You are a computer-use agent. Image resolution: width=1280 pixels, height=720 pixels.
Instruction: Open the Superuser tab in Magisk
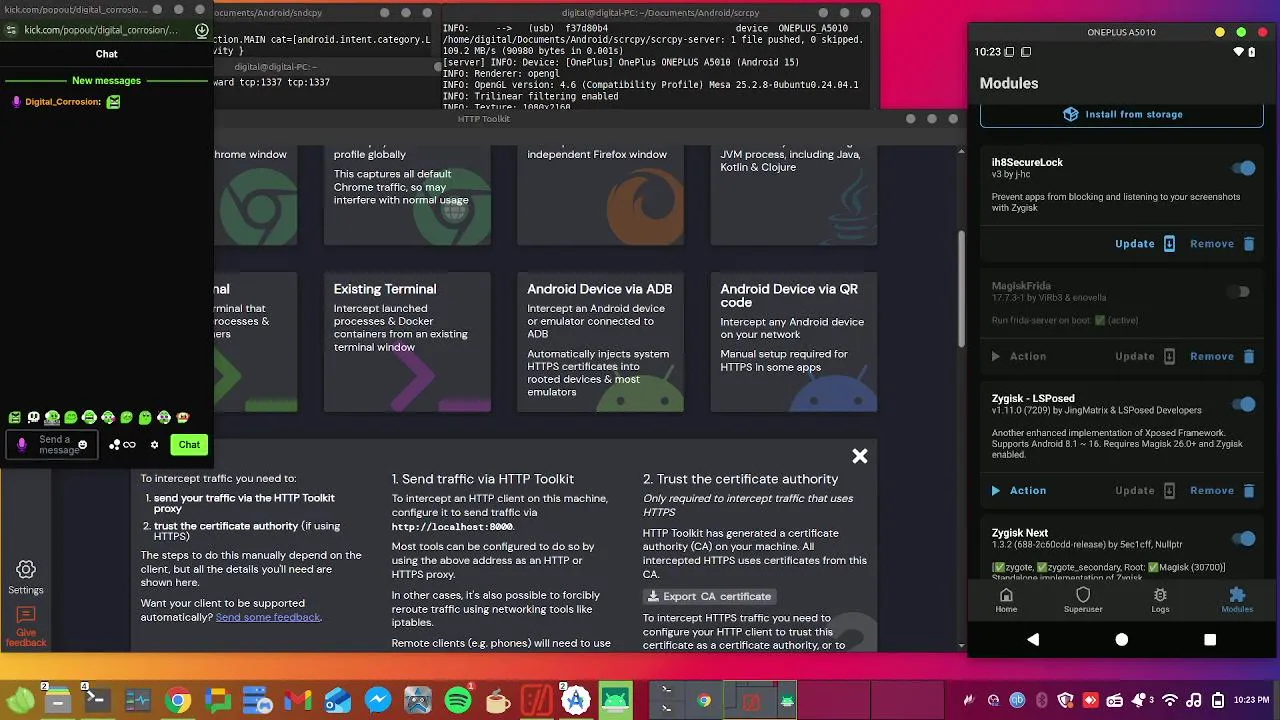point(1083,600)
